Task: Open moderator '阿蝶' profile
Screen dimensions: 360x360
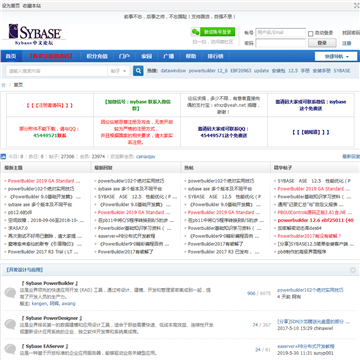Action: (54, 304)
